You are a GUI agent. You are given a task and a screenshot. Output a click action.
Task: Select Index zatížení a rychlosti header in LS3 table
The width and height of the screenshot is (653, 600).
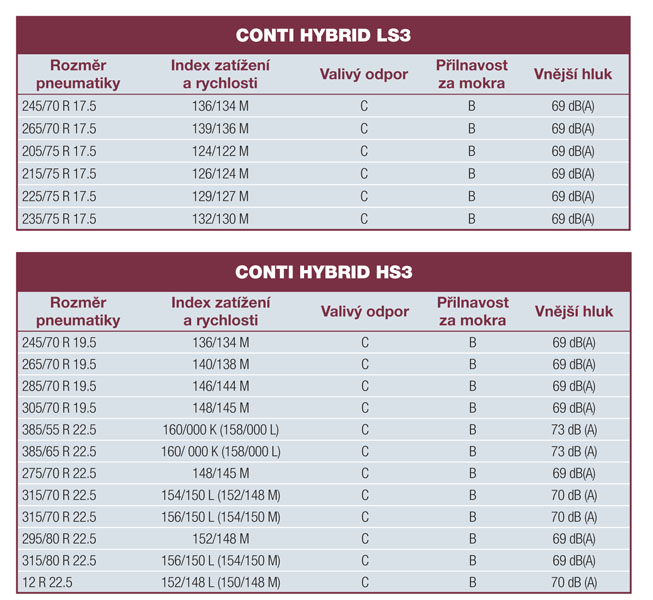pos(220,74)
